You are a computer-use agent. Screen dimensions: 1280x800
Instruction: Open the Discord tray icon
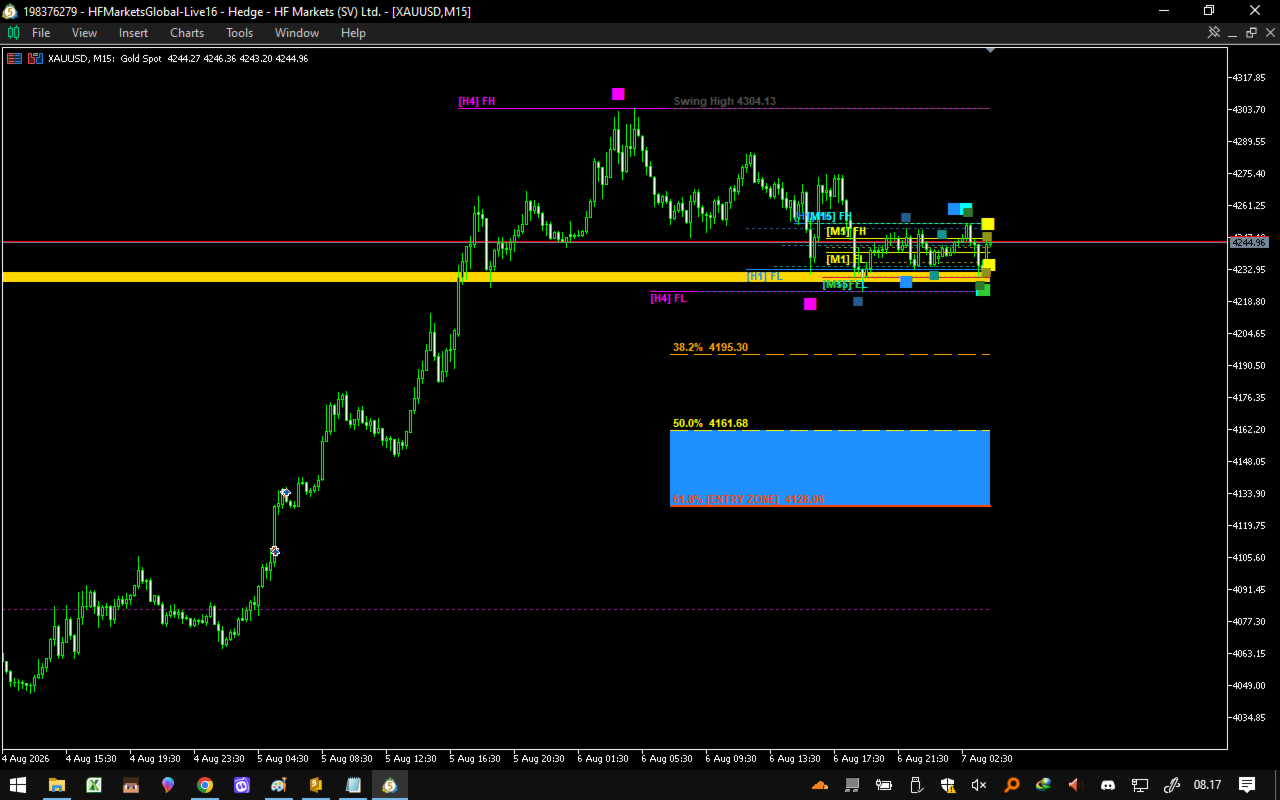pyautogui.click(x=1107, y=785)
